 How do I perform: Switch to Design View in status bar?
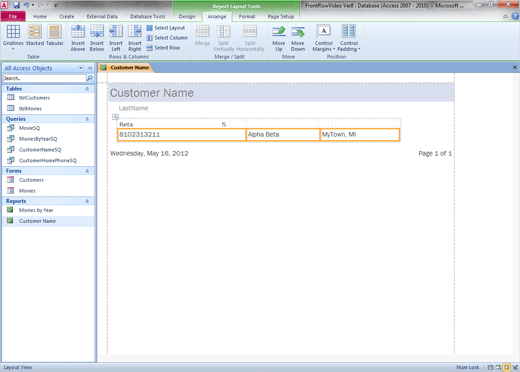[x=515, y=367]
